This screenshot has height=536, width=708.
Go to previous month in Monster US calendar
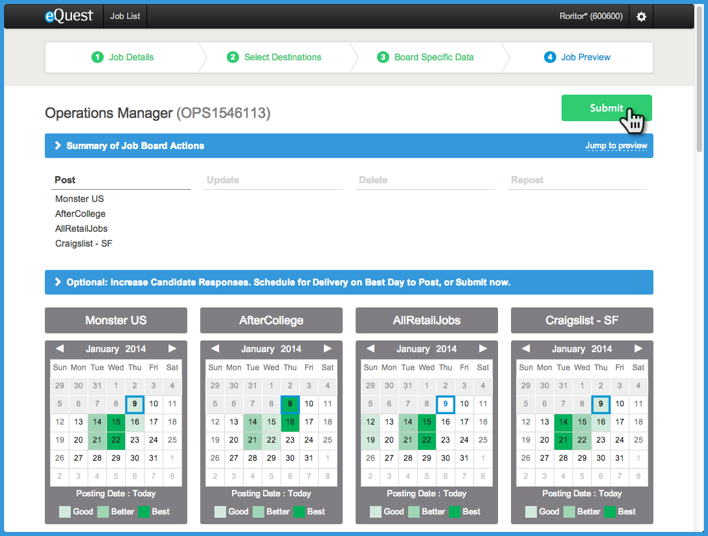60,349
